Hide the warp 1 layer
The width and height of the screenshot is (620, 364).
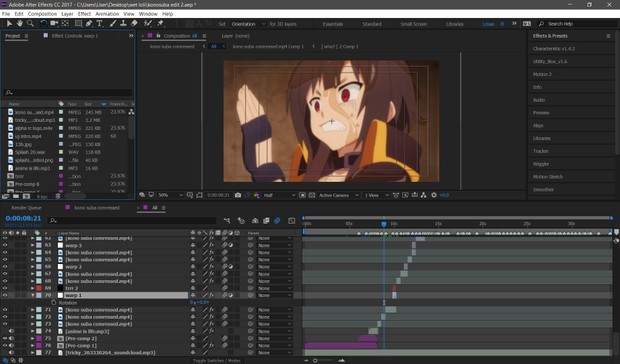click(x=5, y=295)
